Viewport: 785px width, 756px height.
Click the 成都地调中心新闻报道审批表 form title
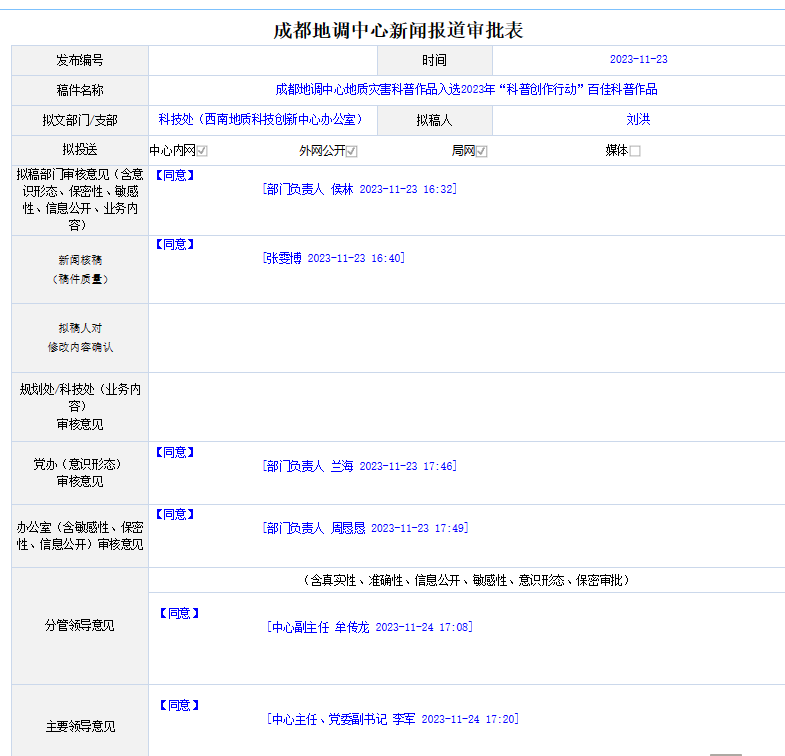pyautogui.click(x=398, y=30)
